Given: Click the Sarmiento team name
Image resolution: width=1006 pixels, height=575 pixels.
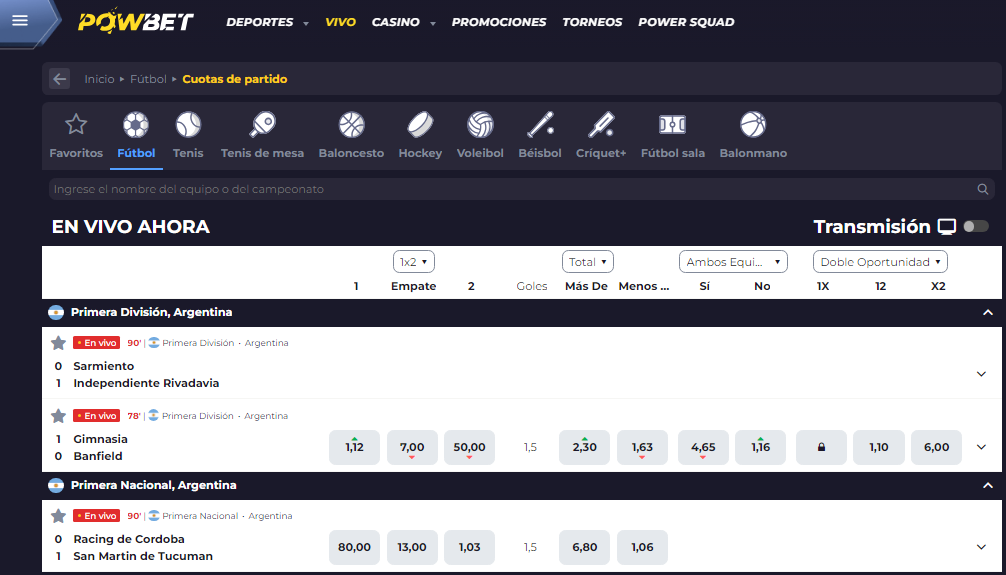Looking at the screenshot, I should [x=104, y=366].
